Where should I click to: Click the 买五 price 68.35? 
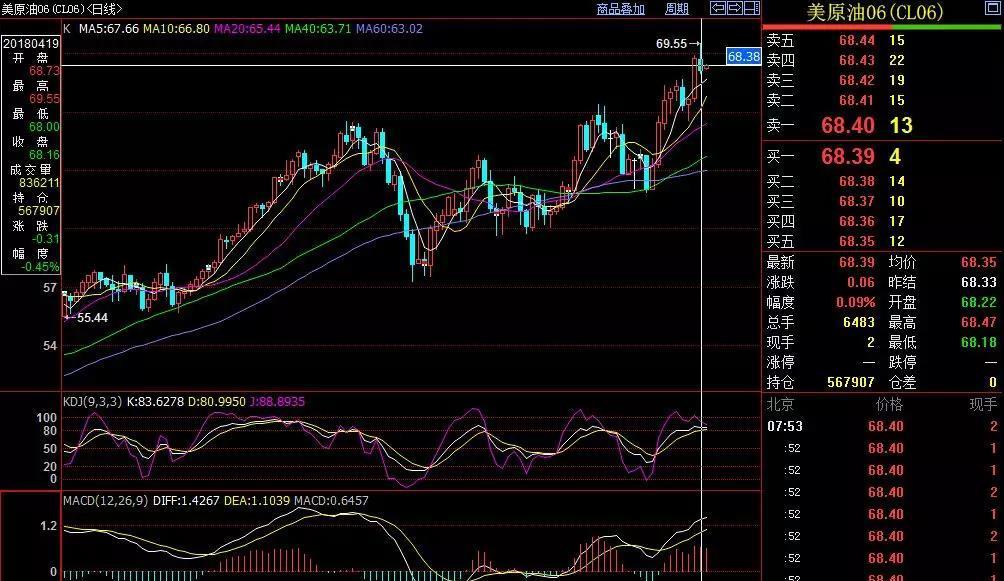pyautogui.click(x=857, y=241)
